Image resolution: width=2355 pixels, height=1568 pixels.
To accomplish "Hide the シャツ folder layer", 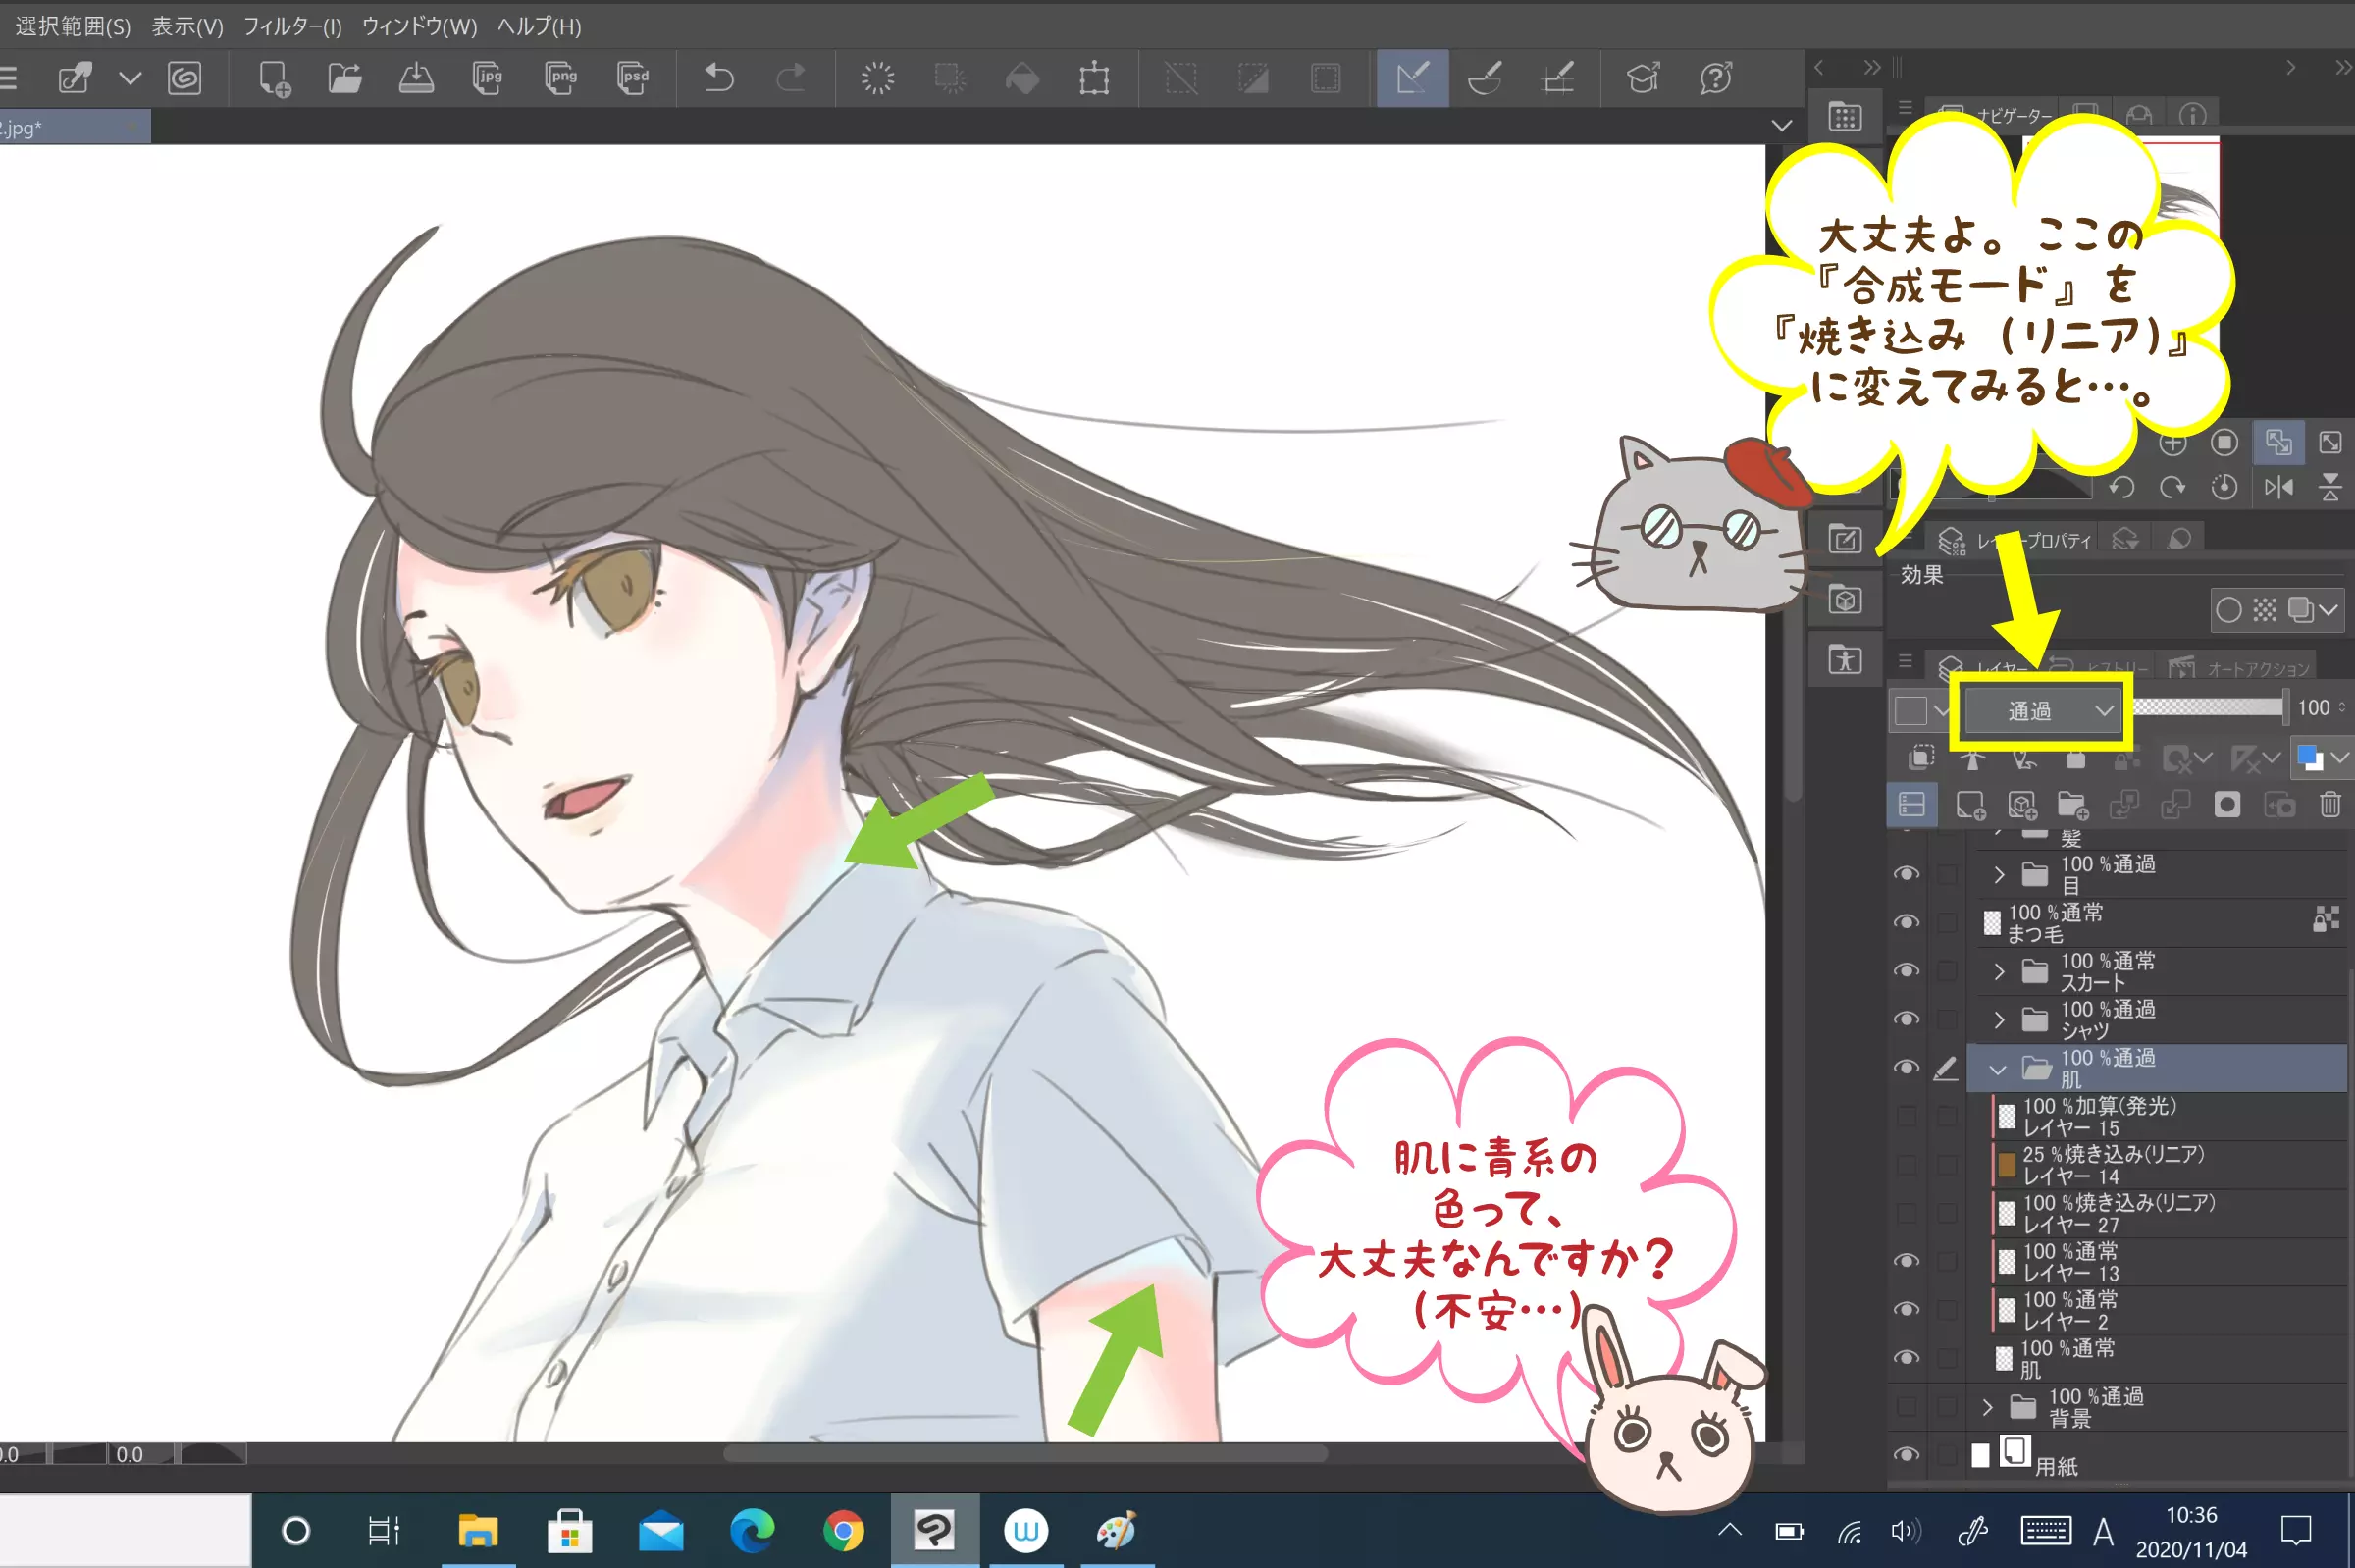I will 1906,1019.
